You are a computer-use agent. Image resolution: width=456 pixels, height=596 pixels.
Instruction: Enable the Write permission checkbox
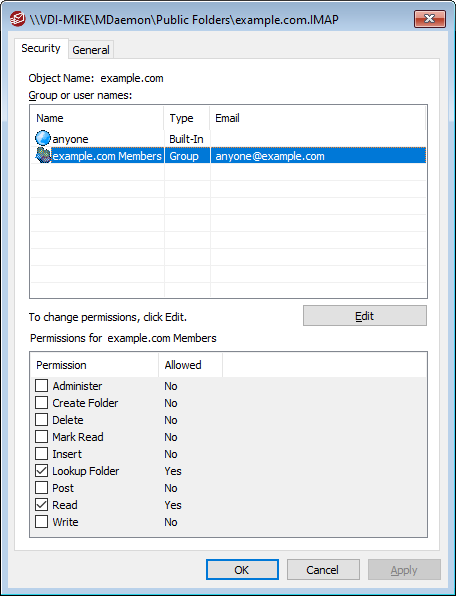41,522
